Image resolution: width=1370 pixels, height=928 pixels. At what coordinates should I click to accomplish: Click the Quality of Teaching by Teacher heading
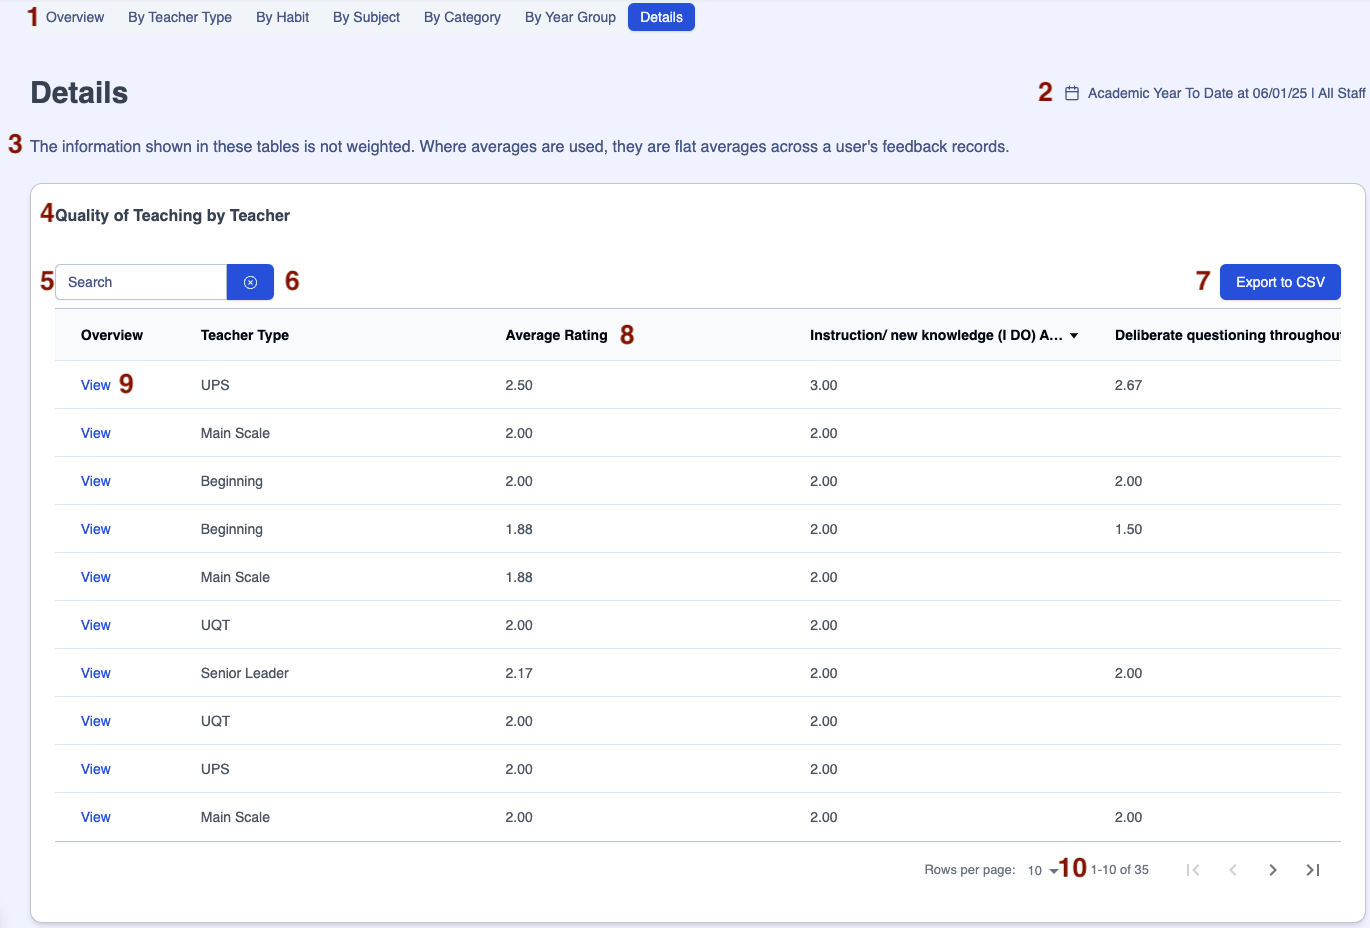click(172, 215)
